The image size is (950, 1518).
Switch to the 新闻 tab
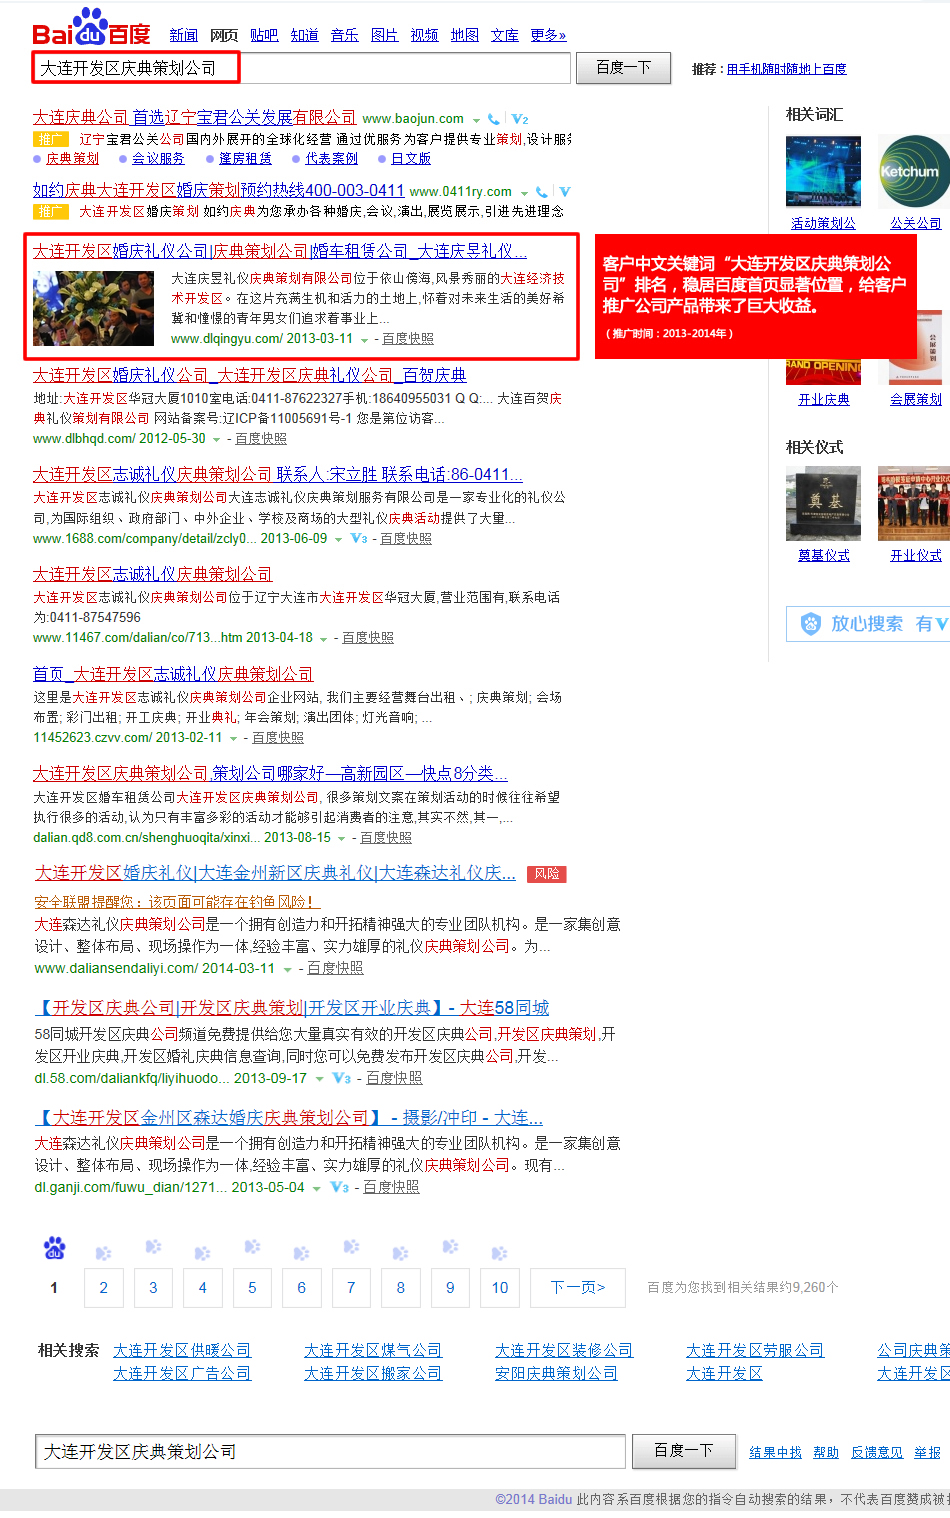tap(183, 35)
